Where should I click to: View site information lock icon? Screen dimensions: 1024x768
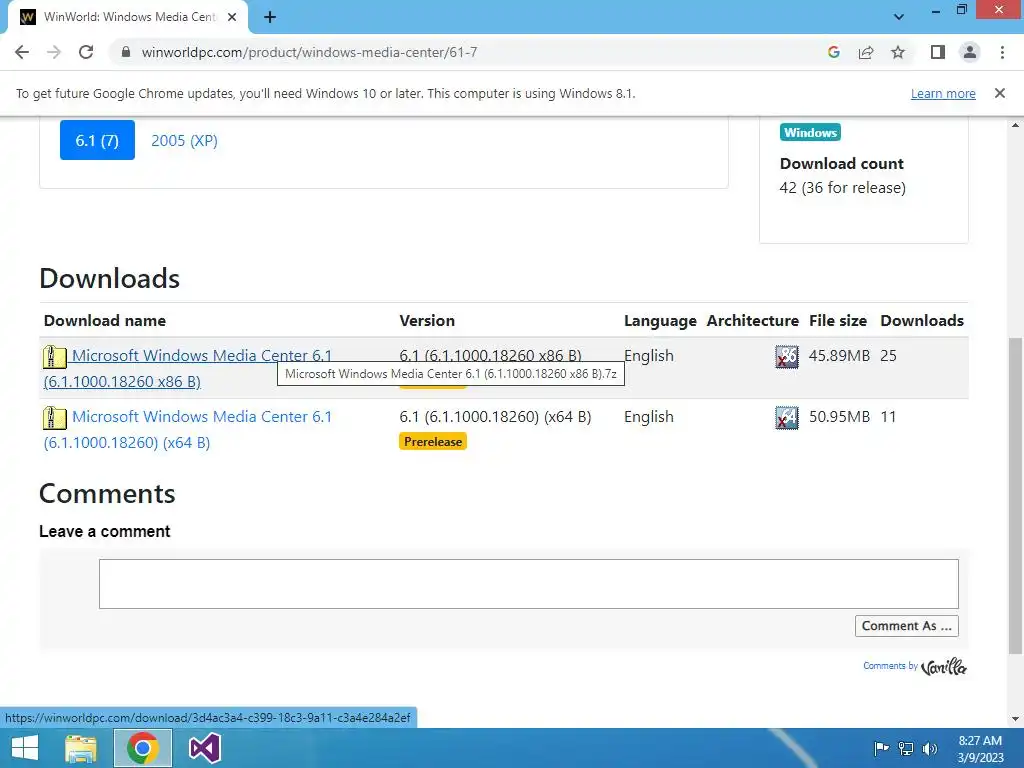[x=126, y=52]
